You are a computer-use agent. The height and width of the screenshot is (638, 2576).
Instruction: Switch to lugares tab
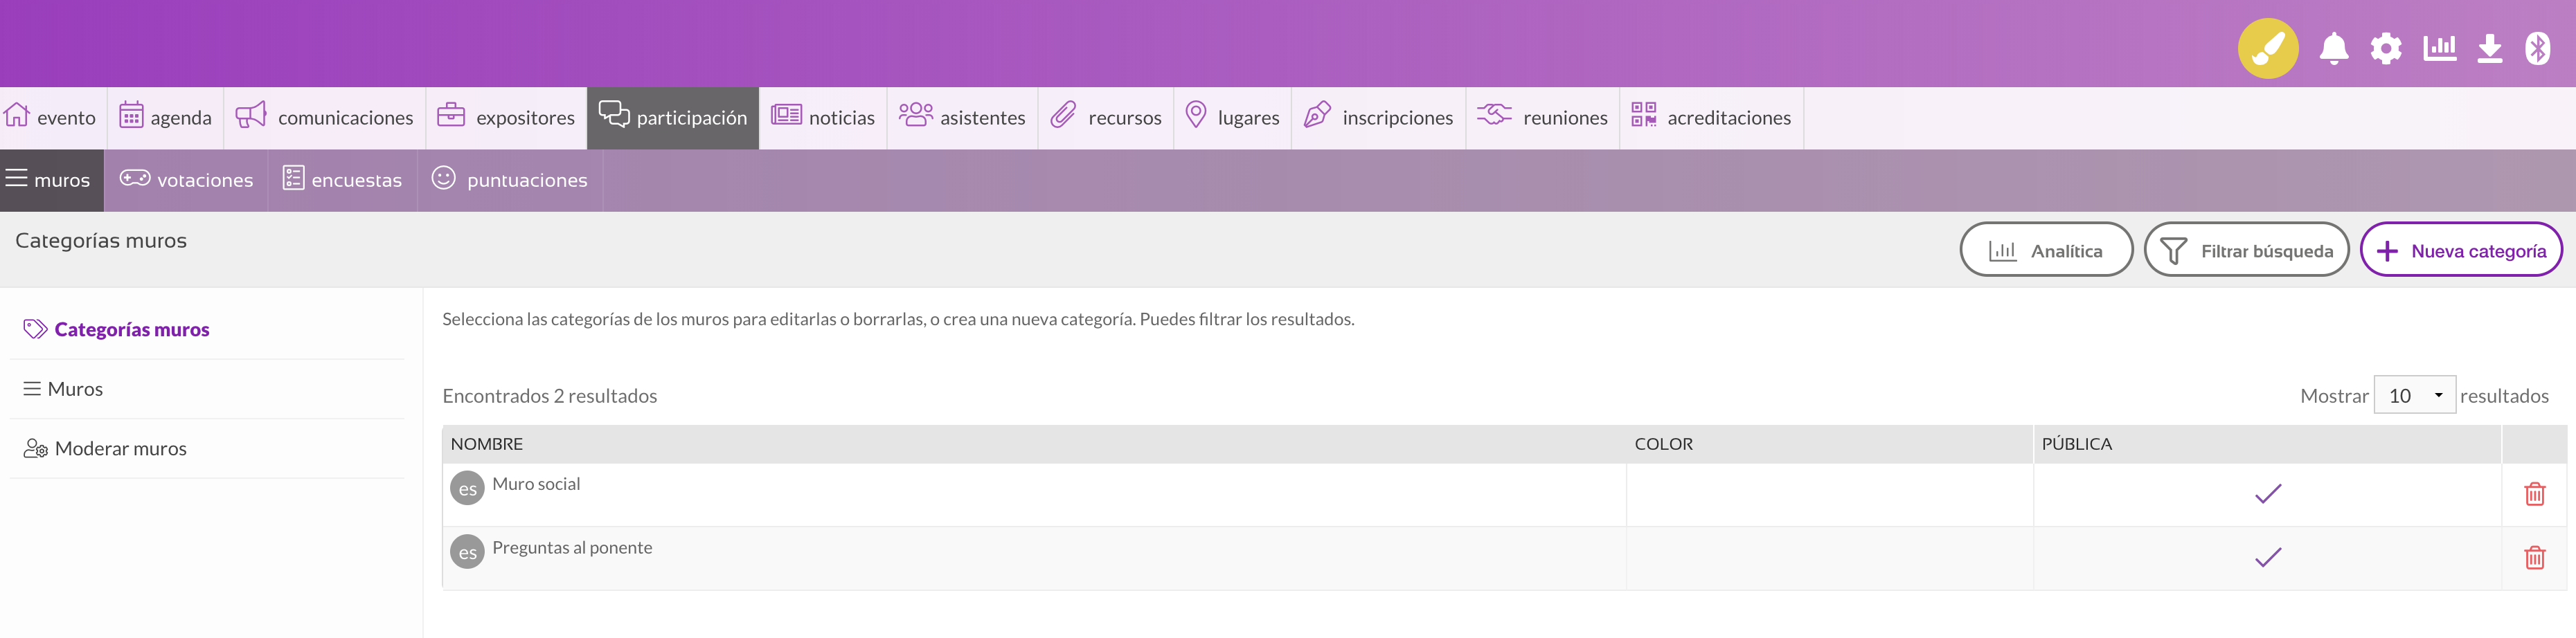(1232, 118)
